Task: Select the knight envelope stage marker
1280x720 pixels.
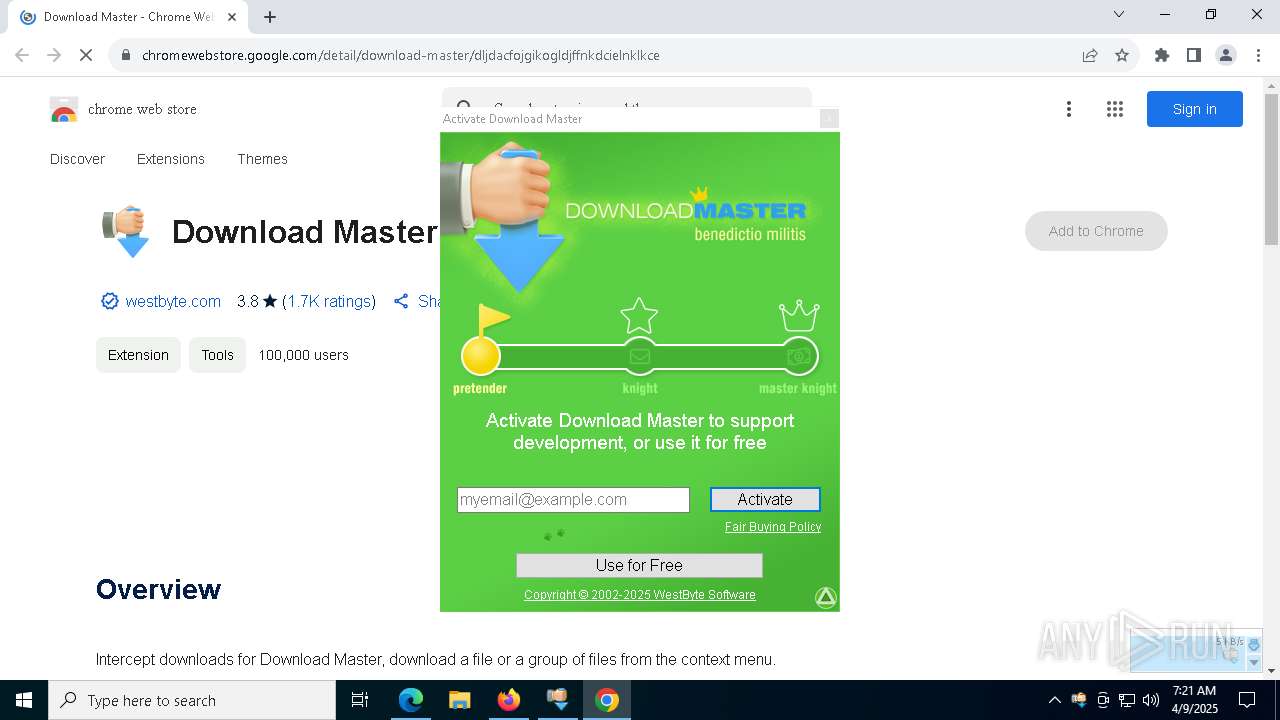Action: coord(639,356)
